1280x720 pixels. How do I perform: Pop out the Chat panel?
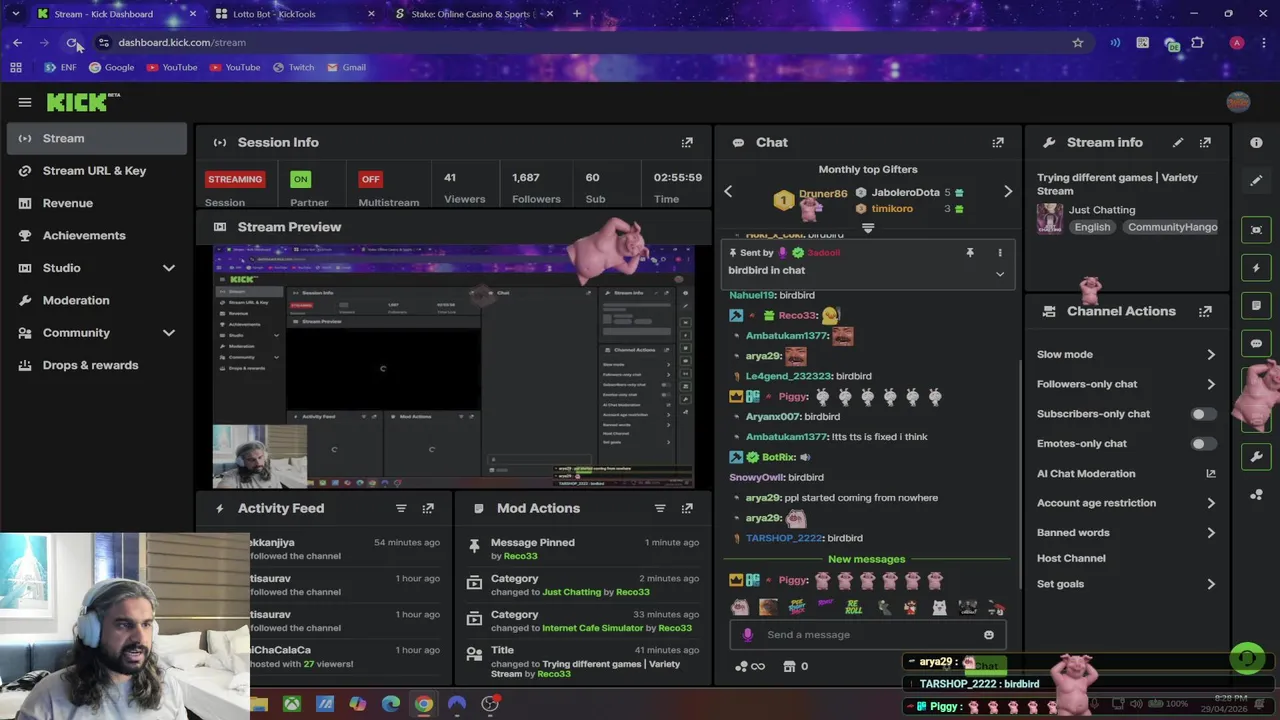pyautogui.click(x=998, y=143)
